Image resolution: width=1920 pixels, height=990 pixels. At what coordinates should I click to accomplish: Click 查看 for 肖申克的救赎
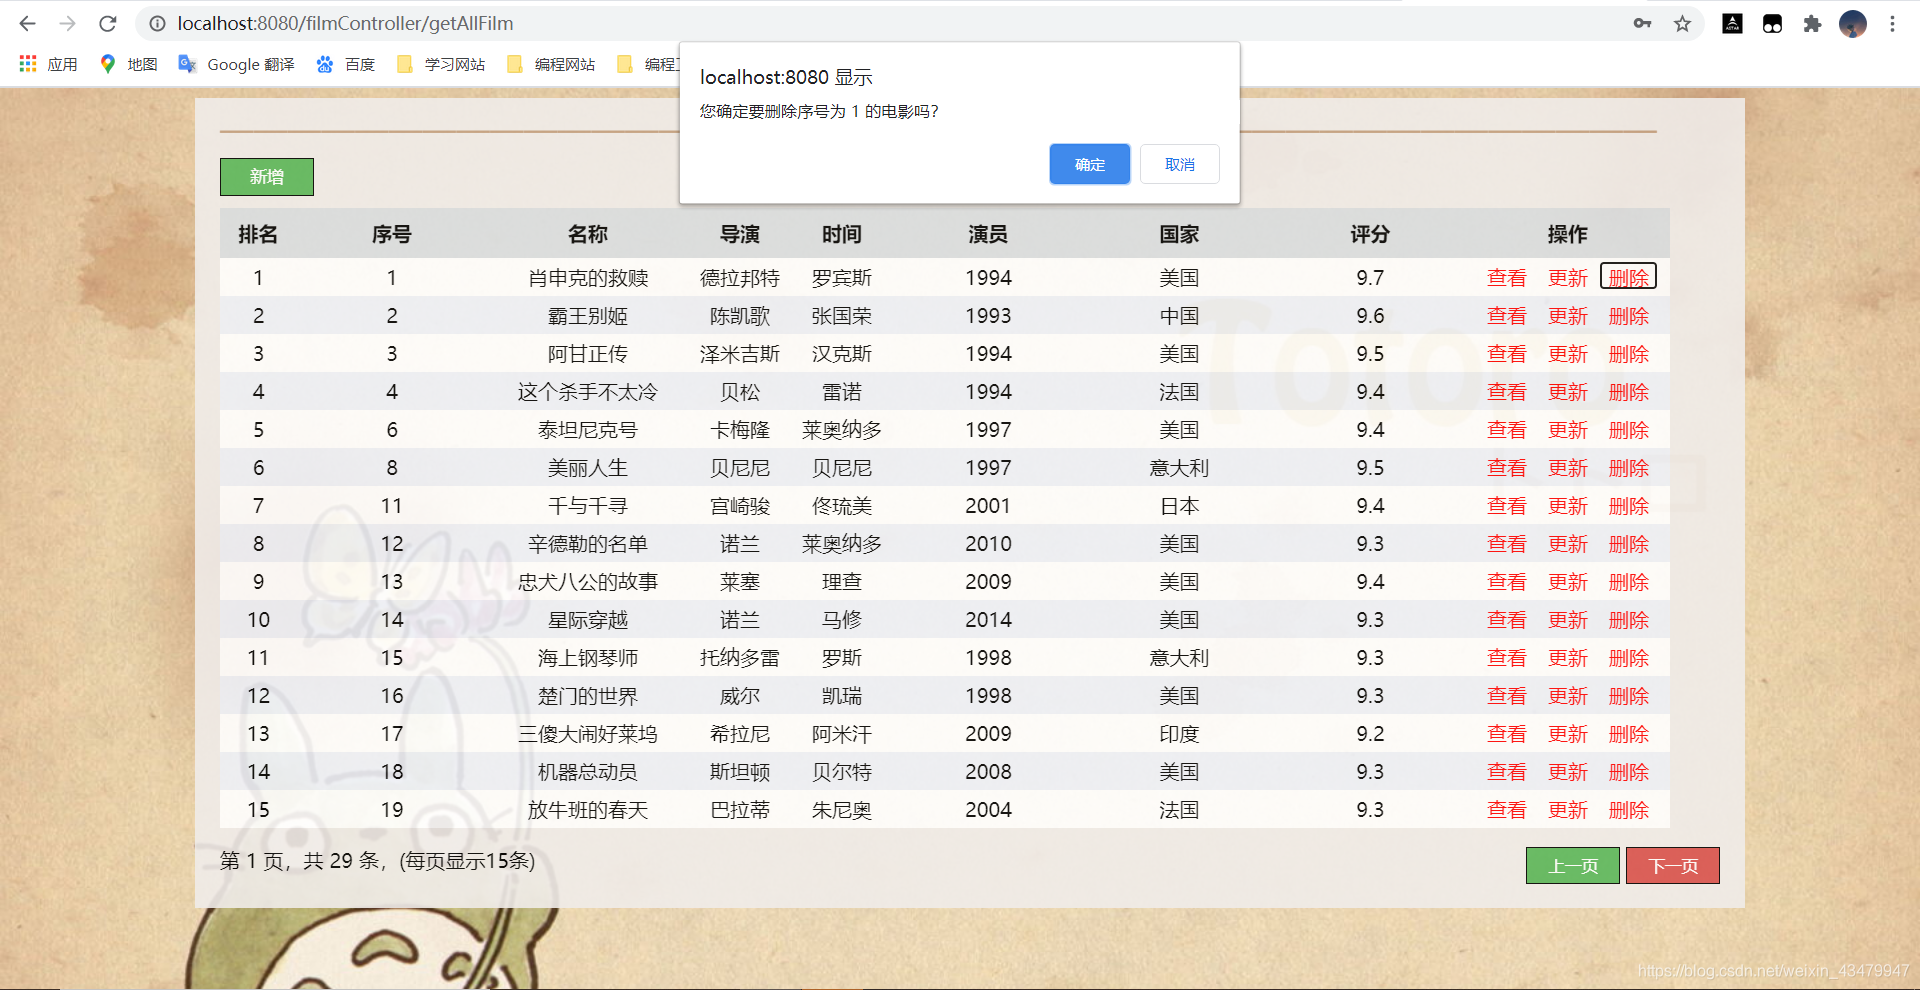1506,278
